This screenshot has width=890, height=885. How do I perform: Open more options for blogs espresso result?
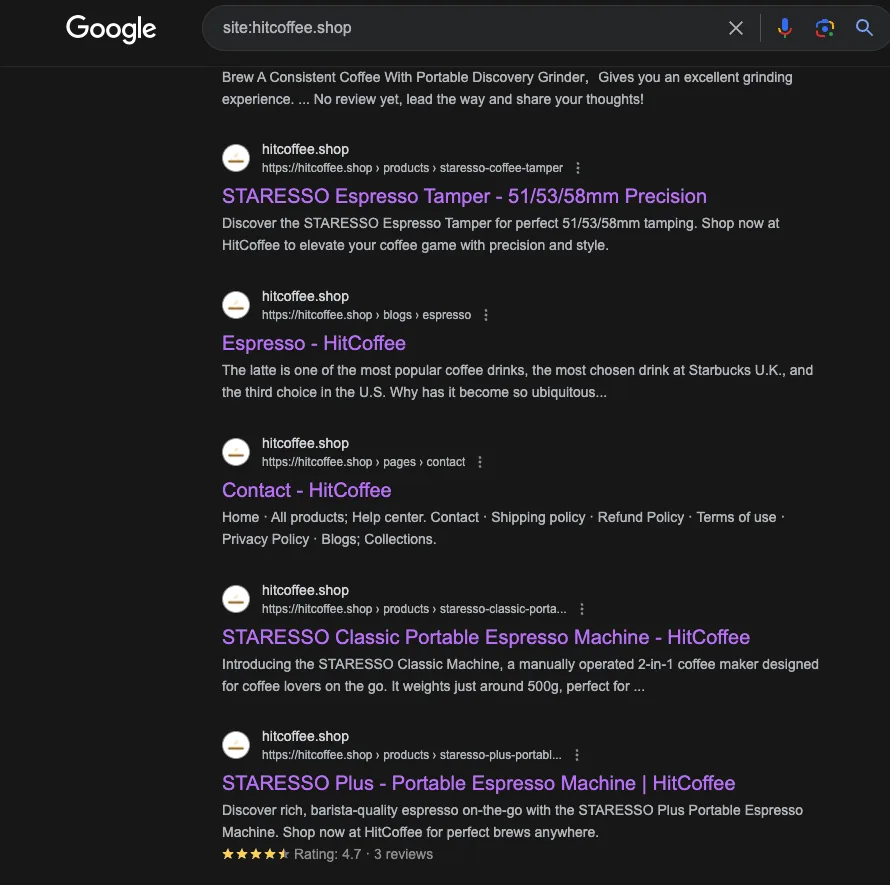(x=486, y=315)
